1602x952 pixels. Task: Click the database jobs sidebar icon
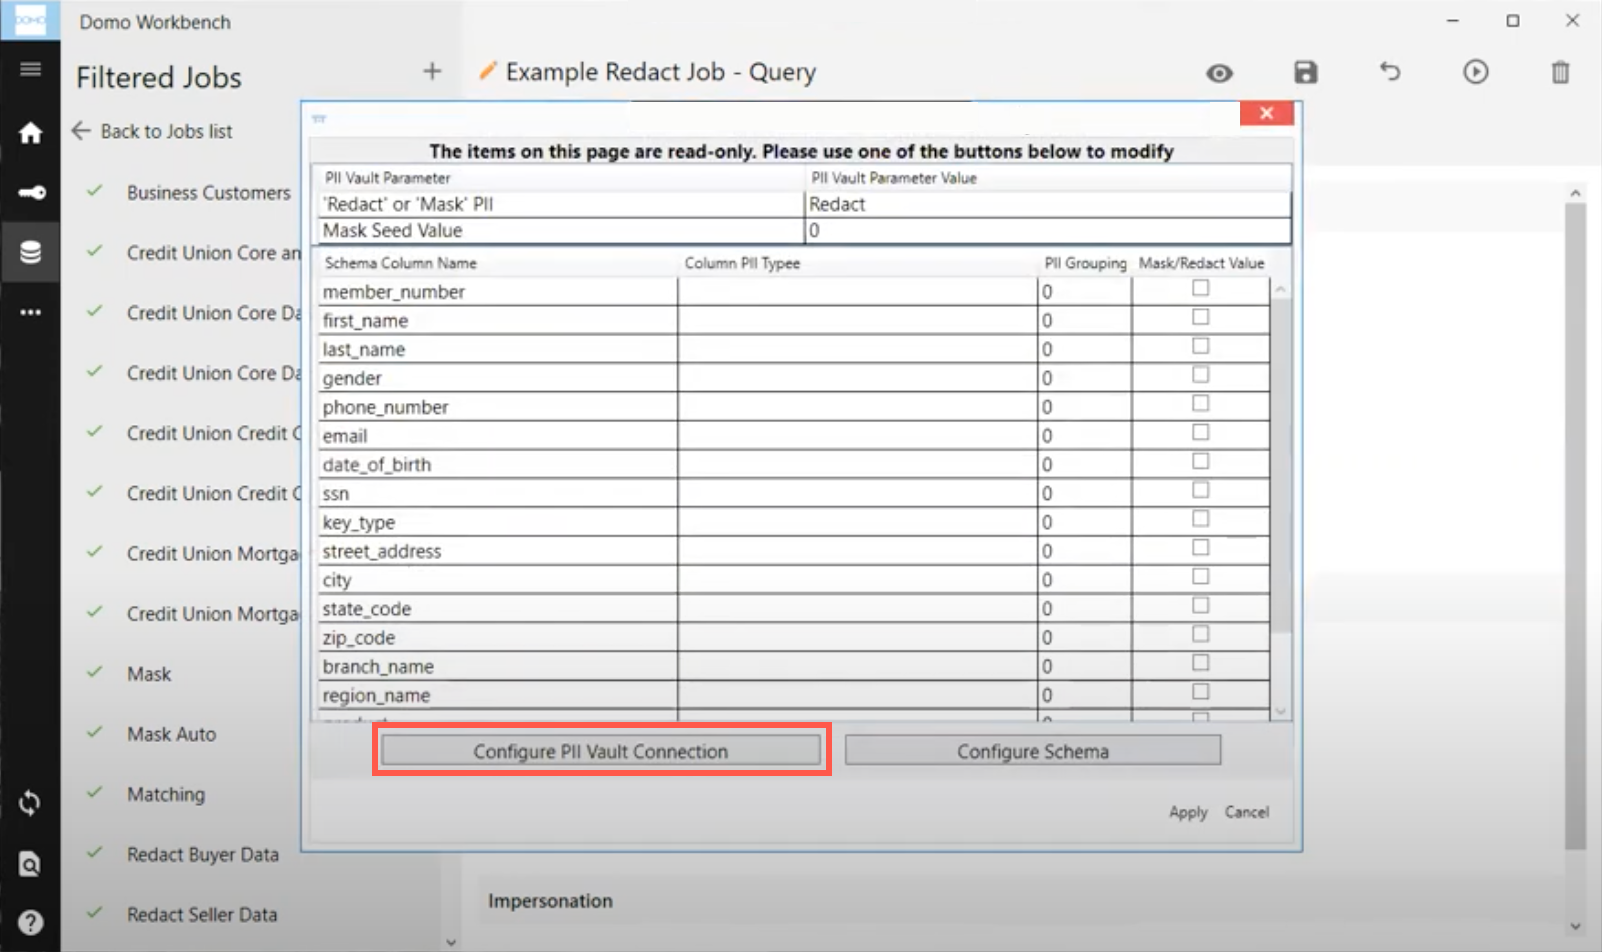30,252
